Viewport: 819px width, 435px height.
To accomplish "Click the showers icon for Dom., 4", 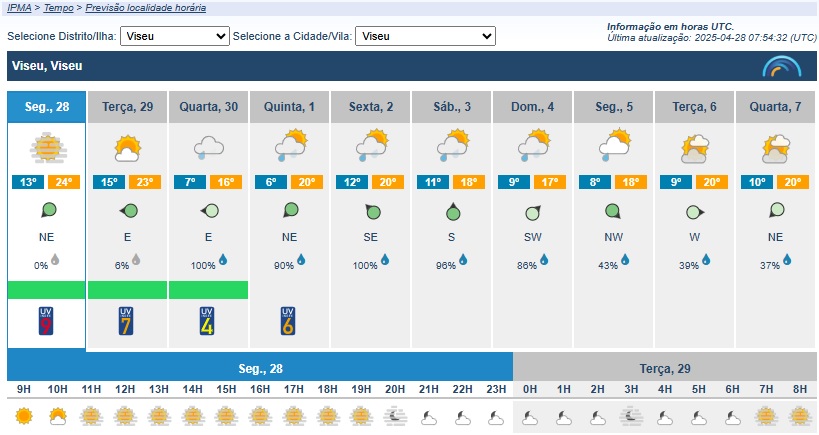I will coord(533,146).
